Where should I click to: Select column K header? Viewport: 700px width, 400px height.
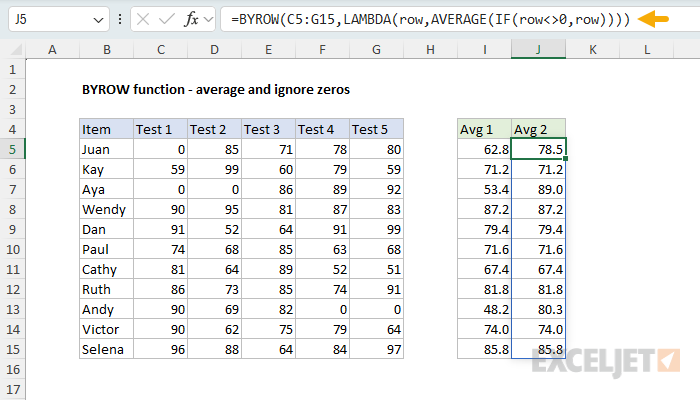(593, 50)
